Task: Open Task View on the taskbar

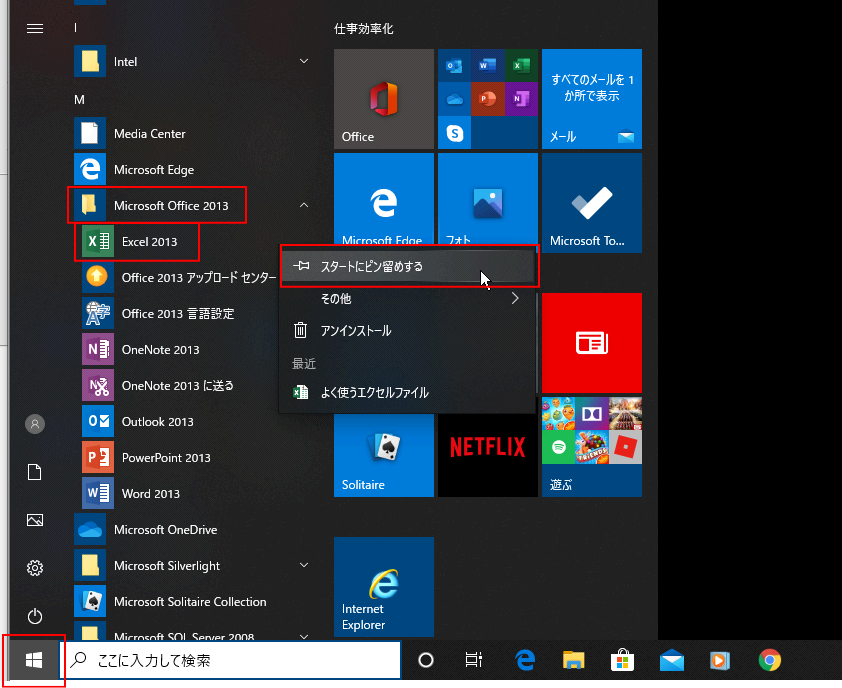Action: click(x=474, y=660)
